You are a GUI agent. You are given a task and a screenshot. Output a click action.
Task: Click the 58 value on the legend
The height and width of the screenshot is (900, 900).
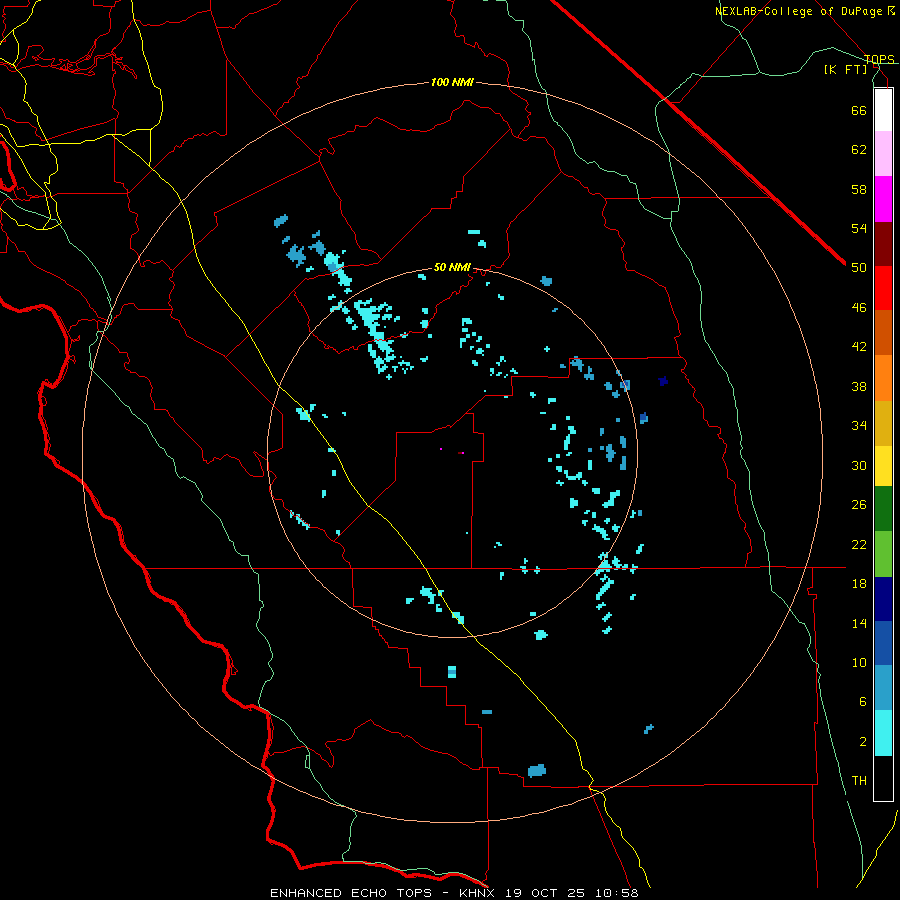(859, 189)
